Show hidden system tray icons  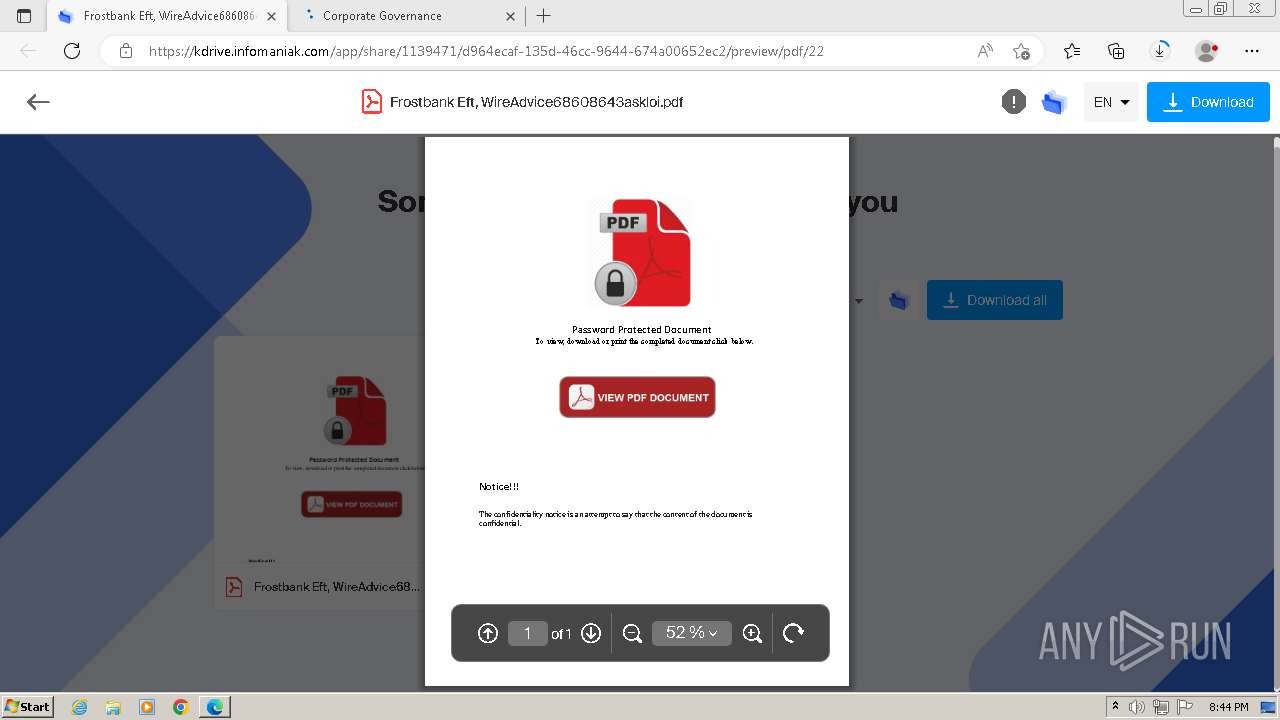[1115, 707]
